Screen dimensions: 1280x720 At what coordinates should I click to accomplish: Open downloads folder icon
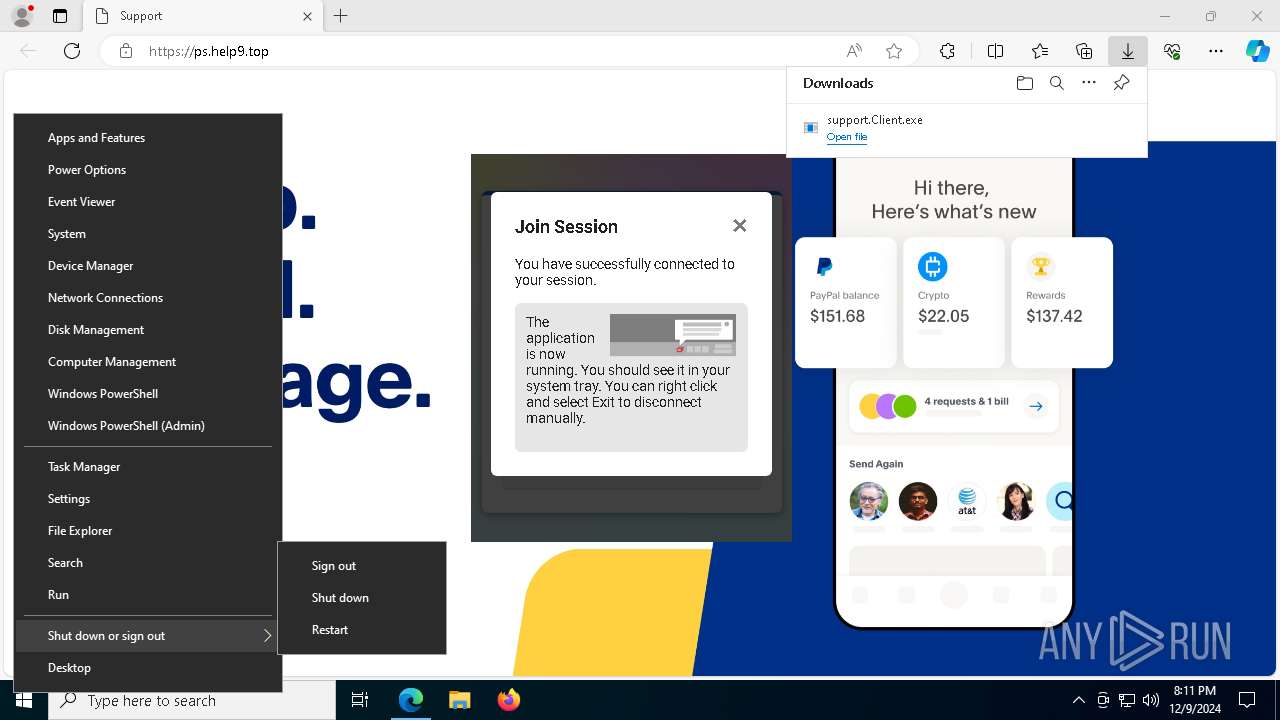pyautogui.click(x=1024, y=83)
